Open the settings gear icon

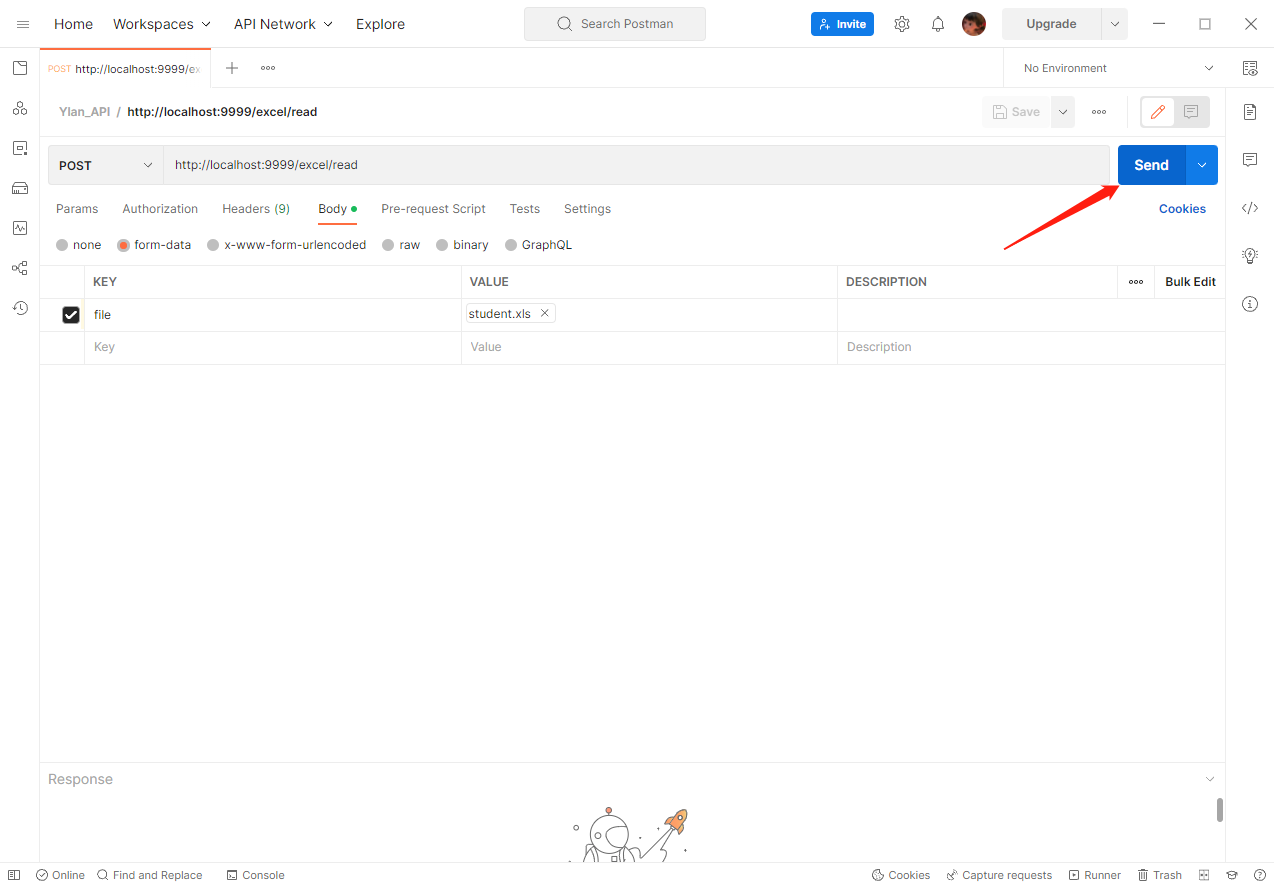pos(902,24)
